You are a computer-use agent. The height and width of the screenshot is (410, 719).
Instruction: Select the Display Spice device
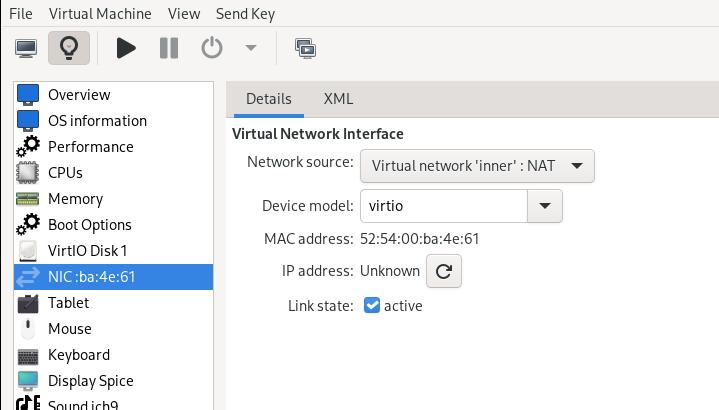[90, 381]
